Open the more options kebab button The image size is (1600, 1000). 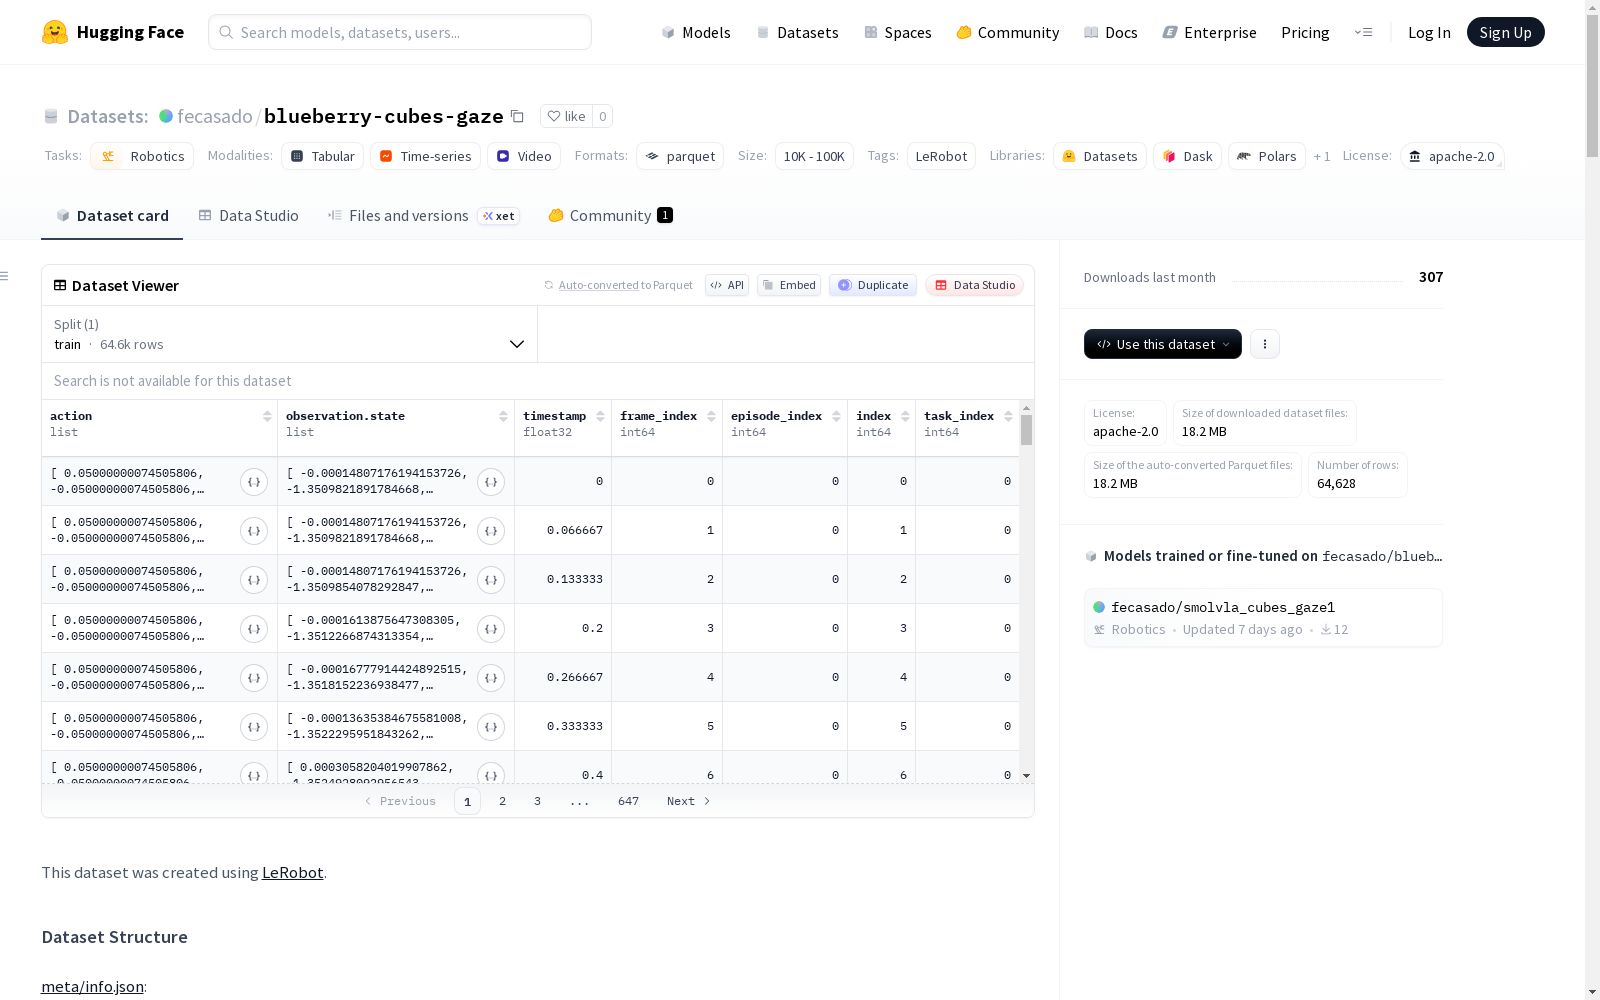pos(1265,344)
